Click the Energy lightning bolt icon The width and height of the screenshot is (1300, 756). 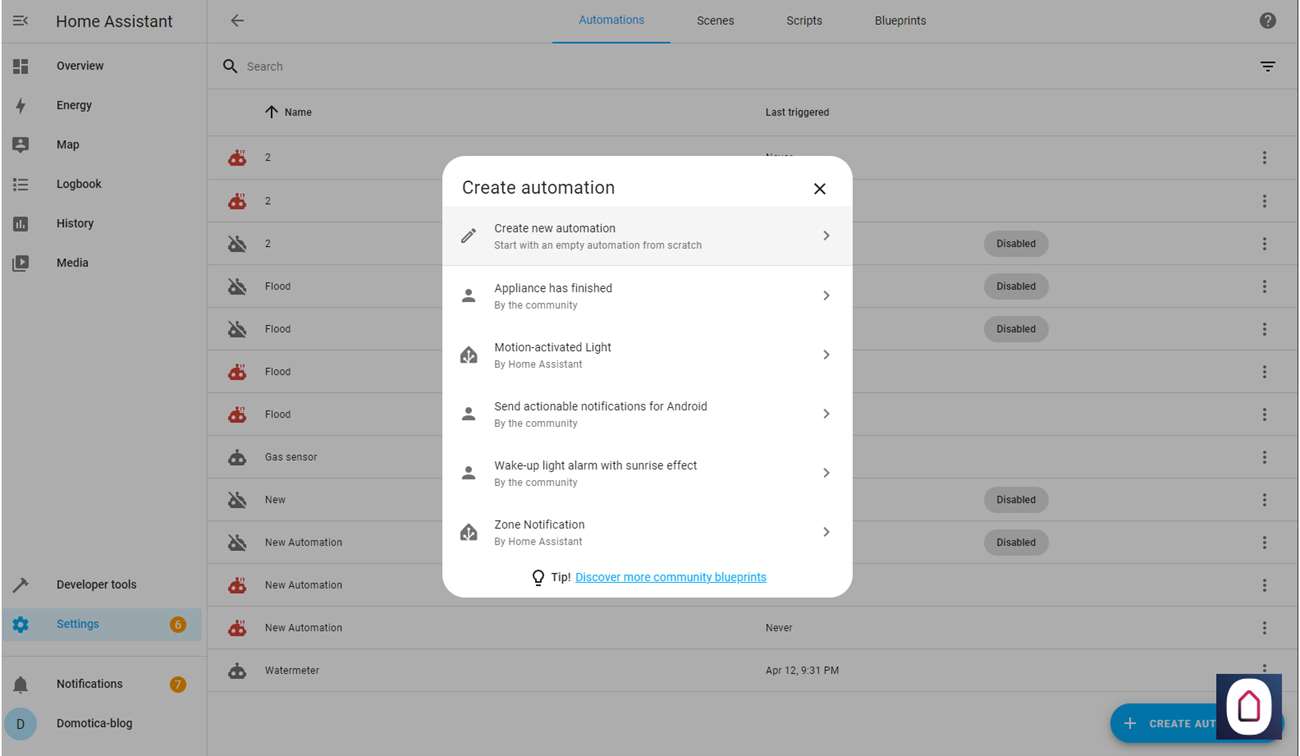[20, 105]
